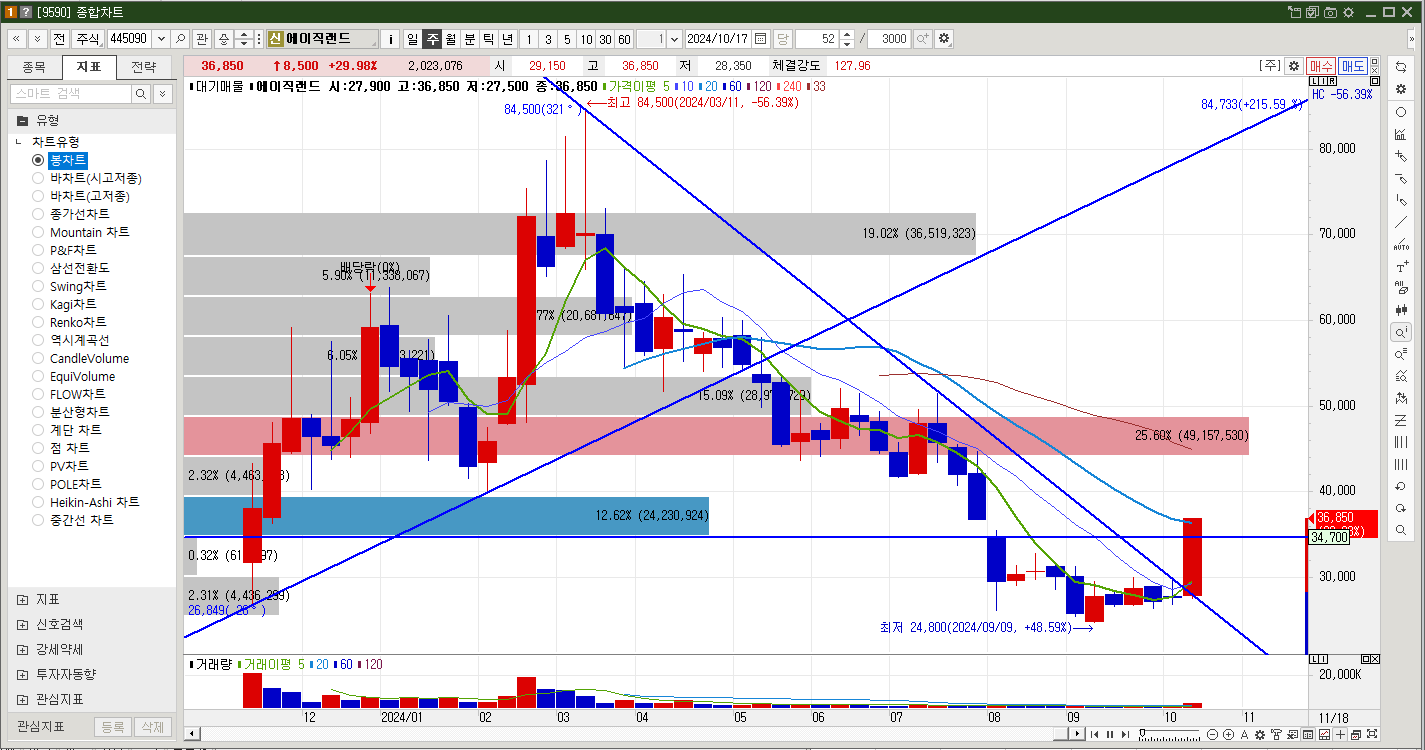Screen dimensions: 1425x750
Task: Click the 스마트 검색 input field
Action: [70, 93]
